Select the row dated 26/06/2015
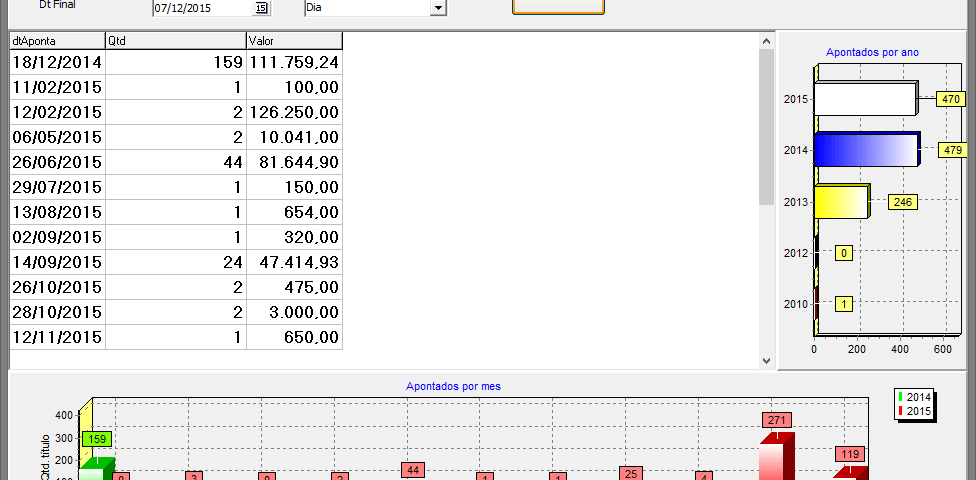 57,162
